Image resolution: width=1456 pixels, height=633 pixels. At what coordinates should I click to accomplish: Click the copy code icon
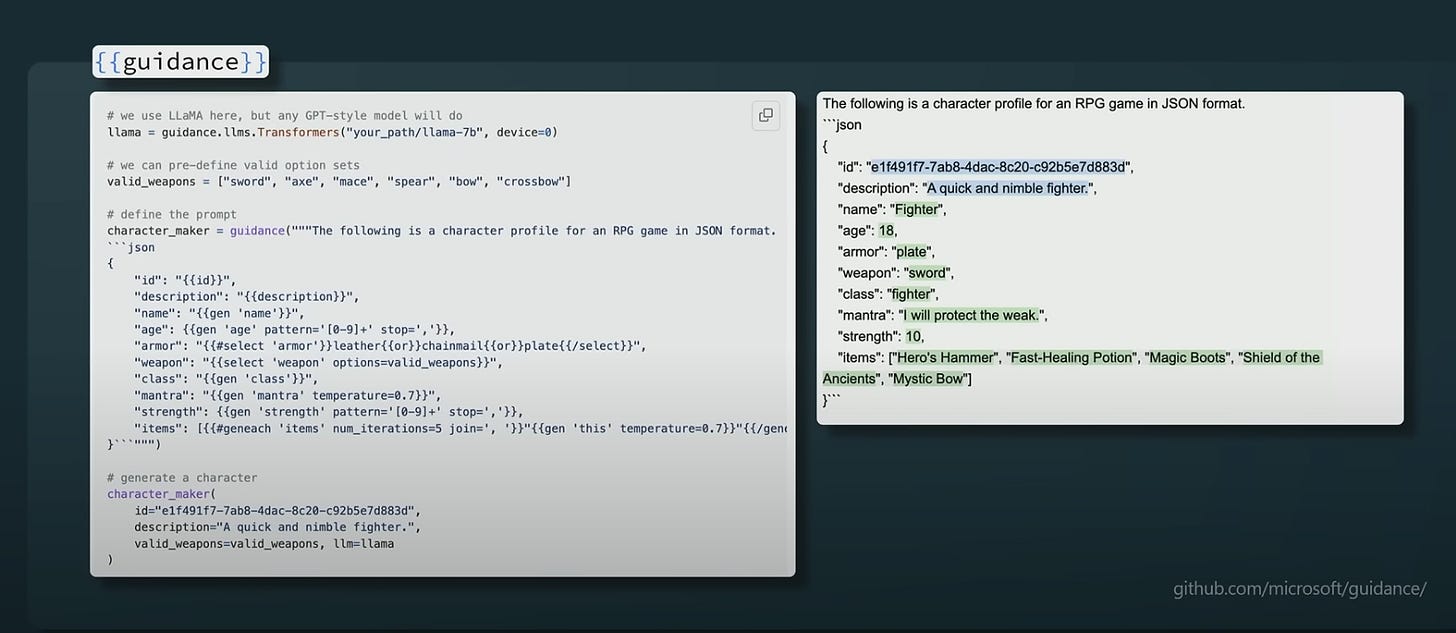[x=766, y=115]
